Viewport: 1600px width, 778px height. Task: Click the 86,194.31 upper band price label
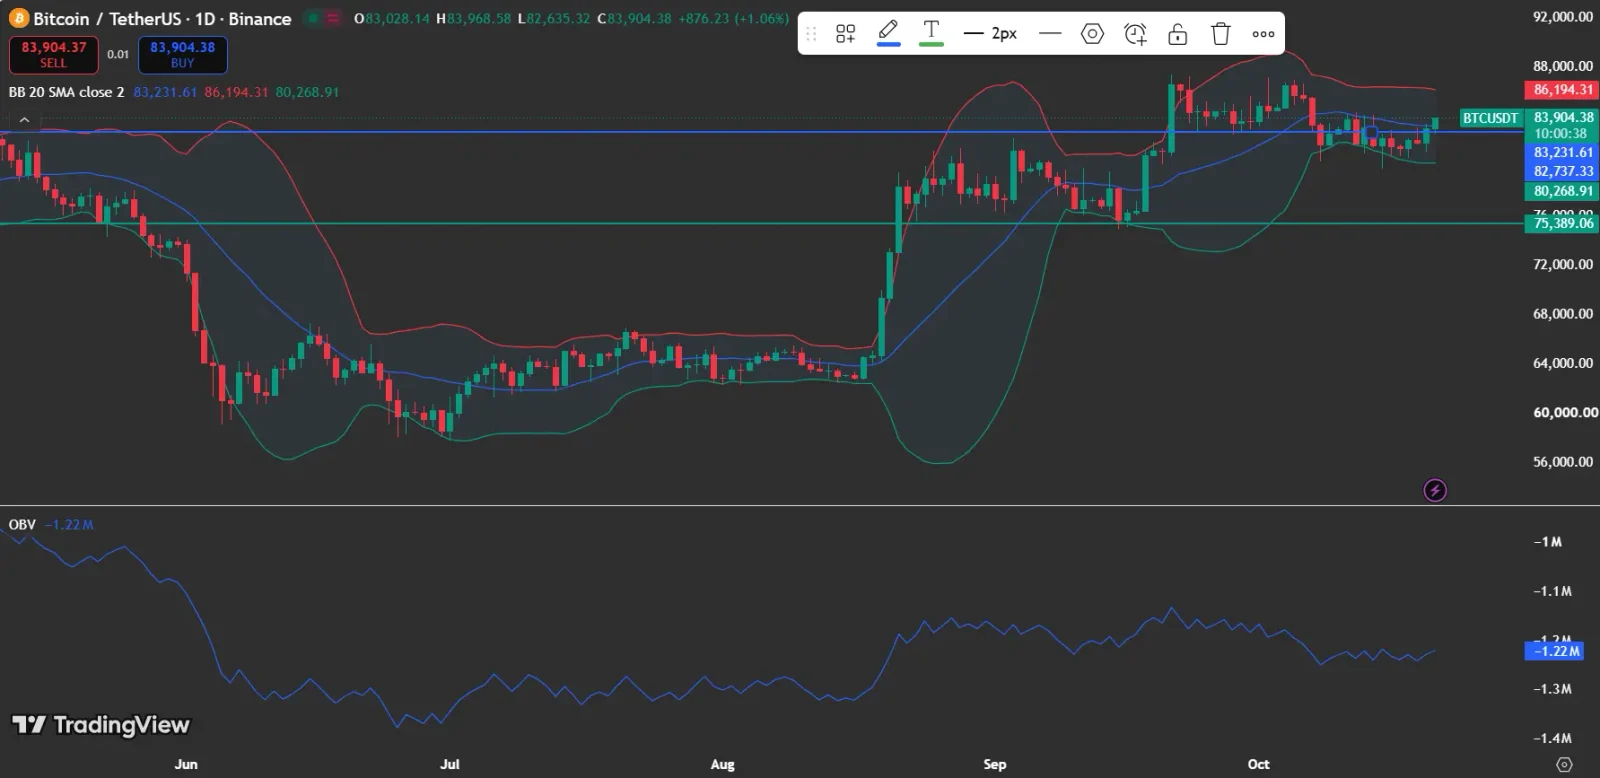pyautogui.click(x=1563, y=90)
